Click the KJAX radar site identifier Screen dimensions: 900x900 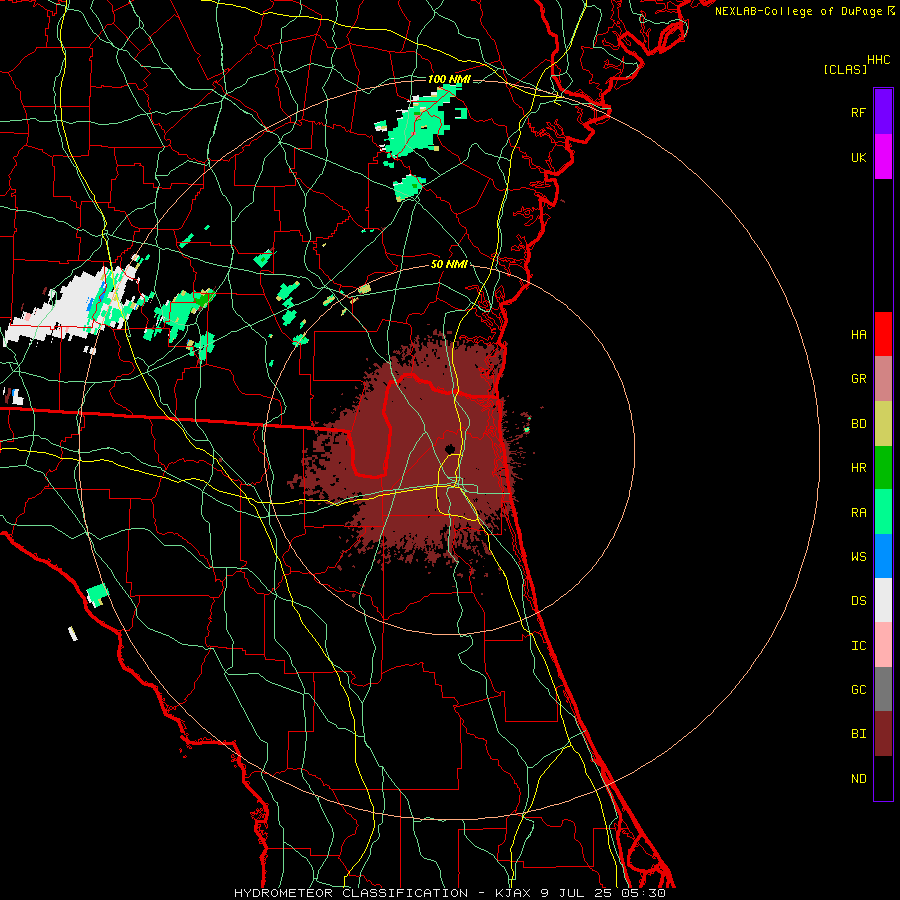[513, 893]
